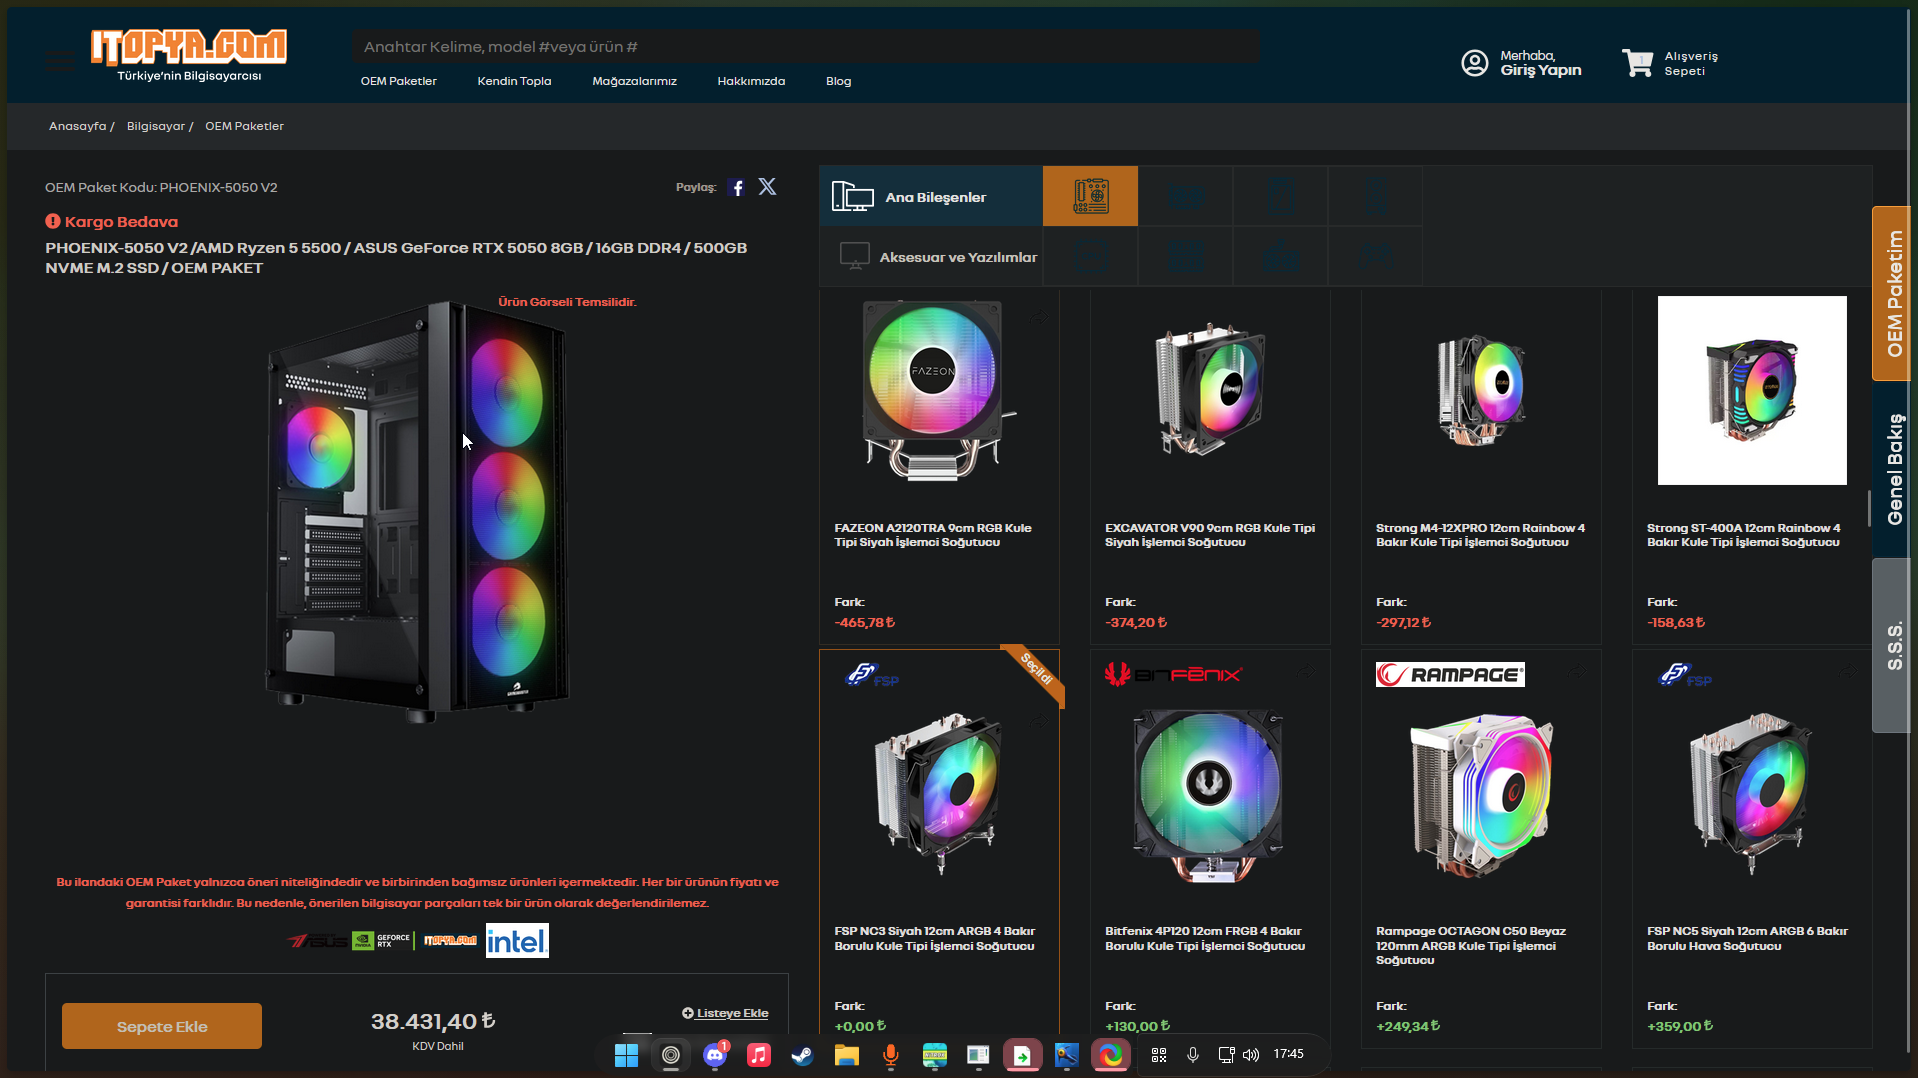Screen dimensions: 1918x1078
Task: Click the user account profile icon
Action: (x=1474, y=63)
